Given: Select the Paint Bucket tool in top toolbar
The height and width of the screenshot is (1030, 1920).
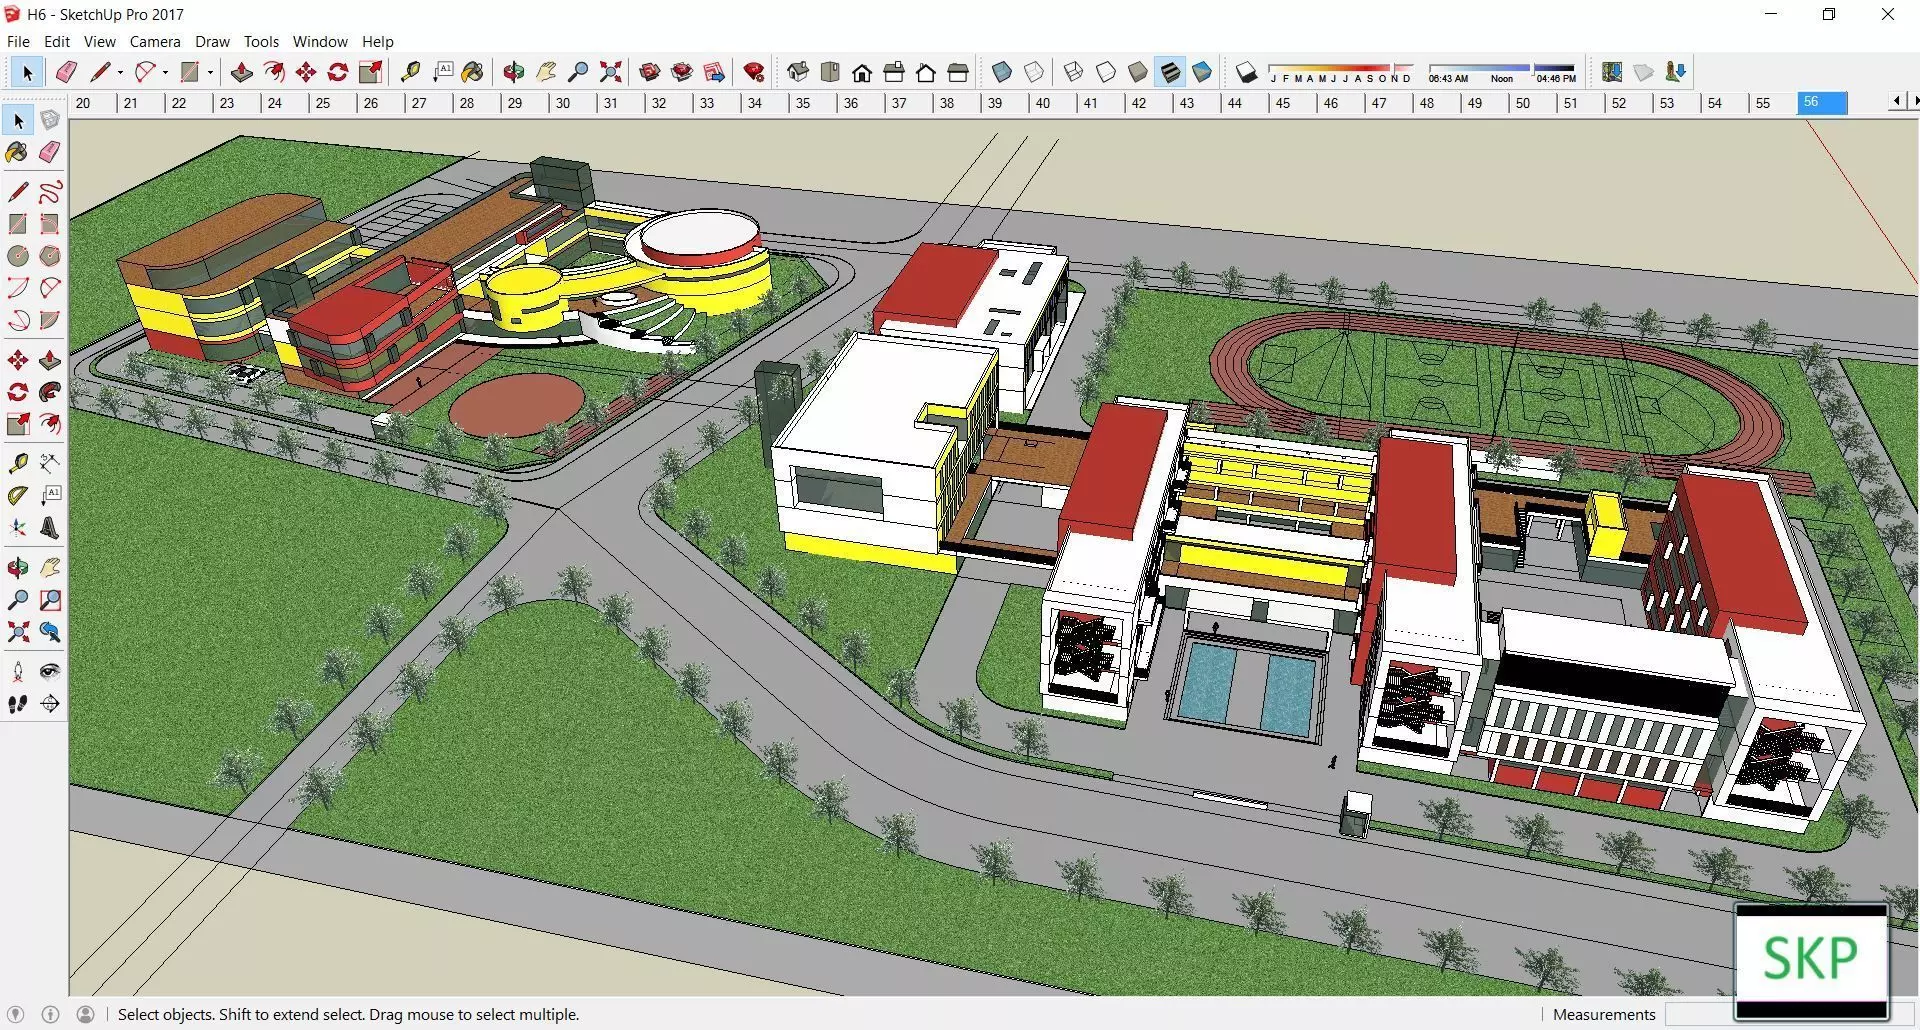Looking at the screenshot, I should (473, 72).
